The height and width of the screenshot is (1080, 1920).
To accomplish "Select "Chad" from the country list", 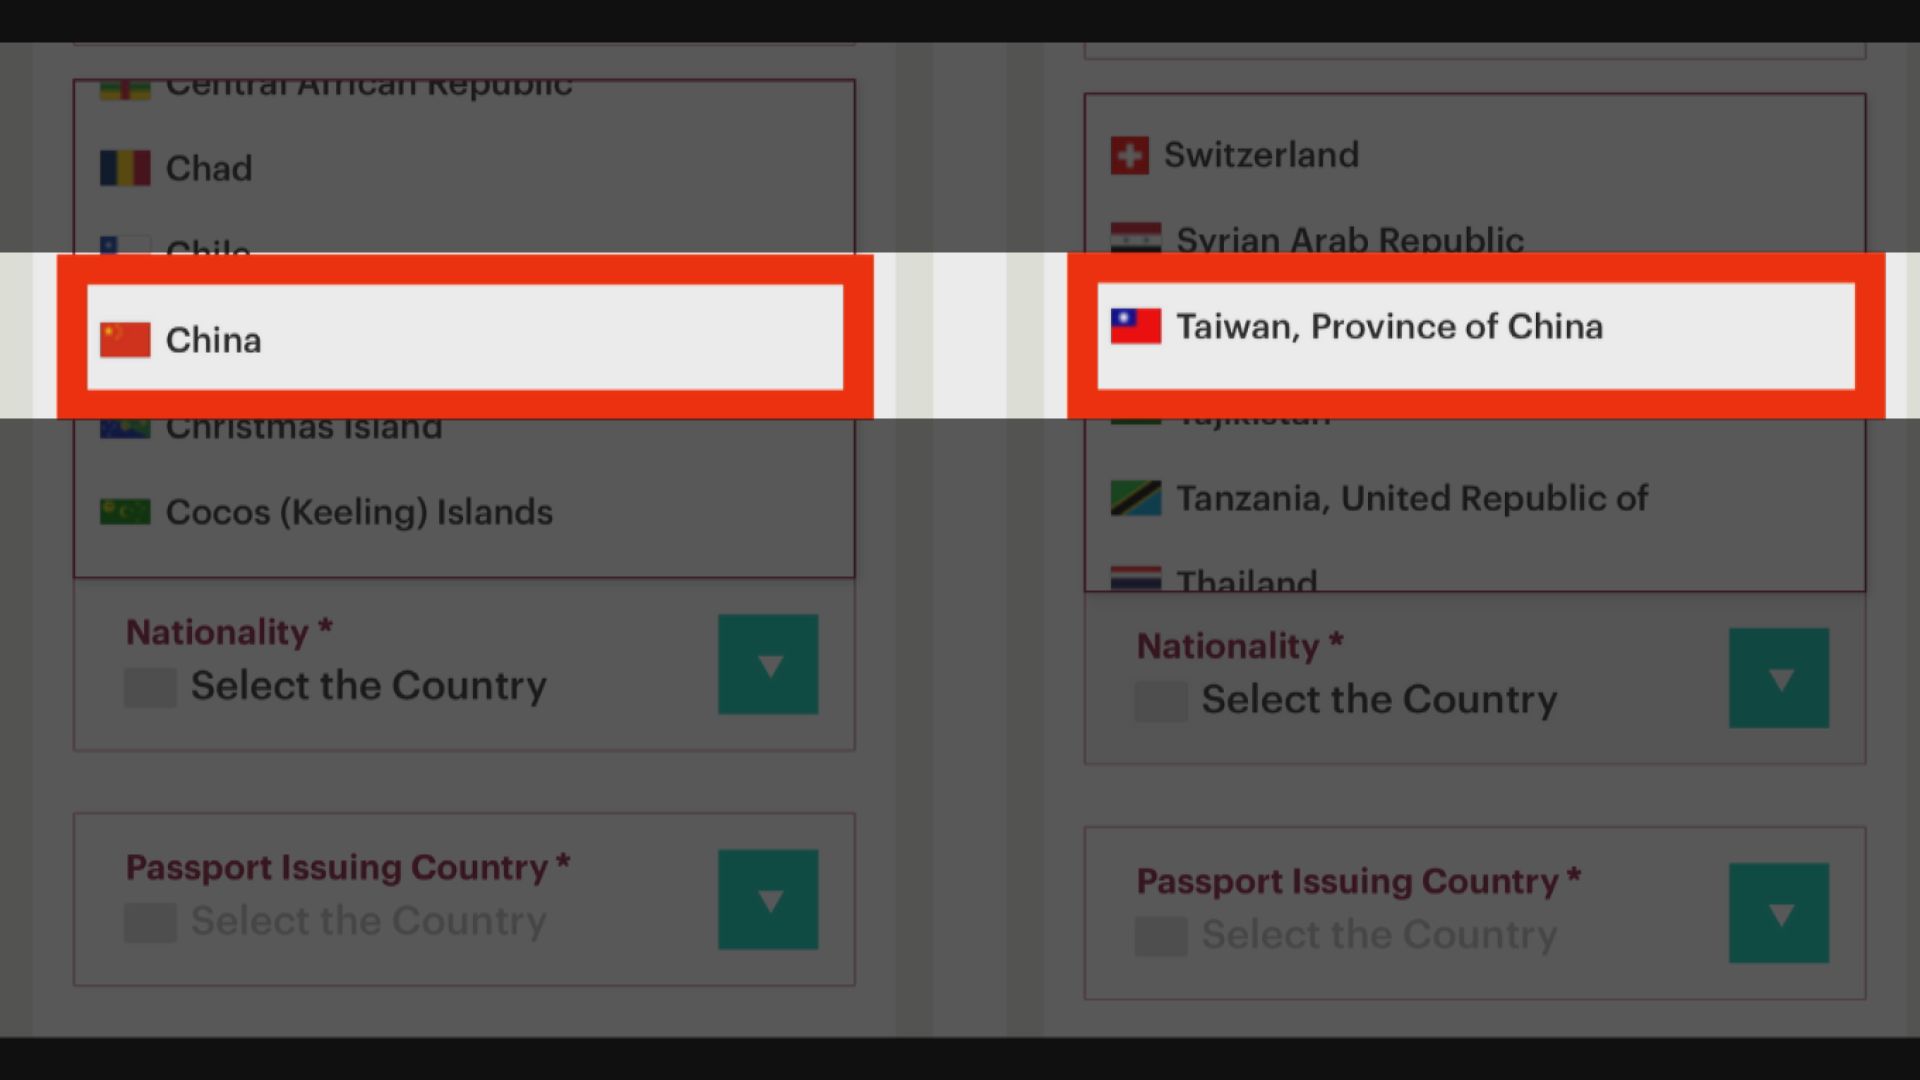I will click(x=209, y=168).
